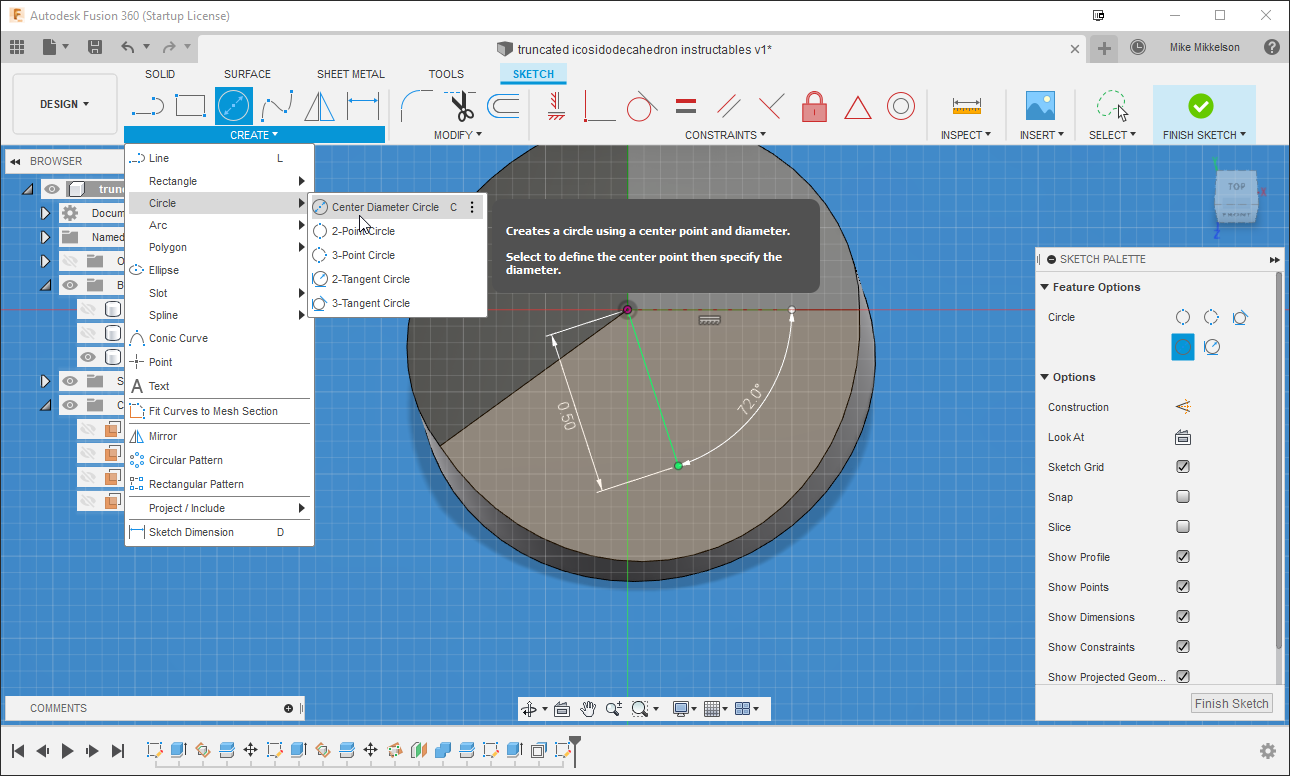Switch to the SURFACE tab

(247, 73)
